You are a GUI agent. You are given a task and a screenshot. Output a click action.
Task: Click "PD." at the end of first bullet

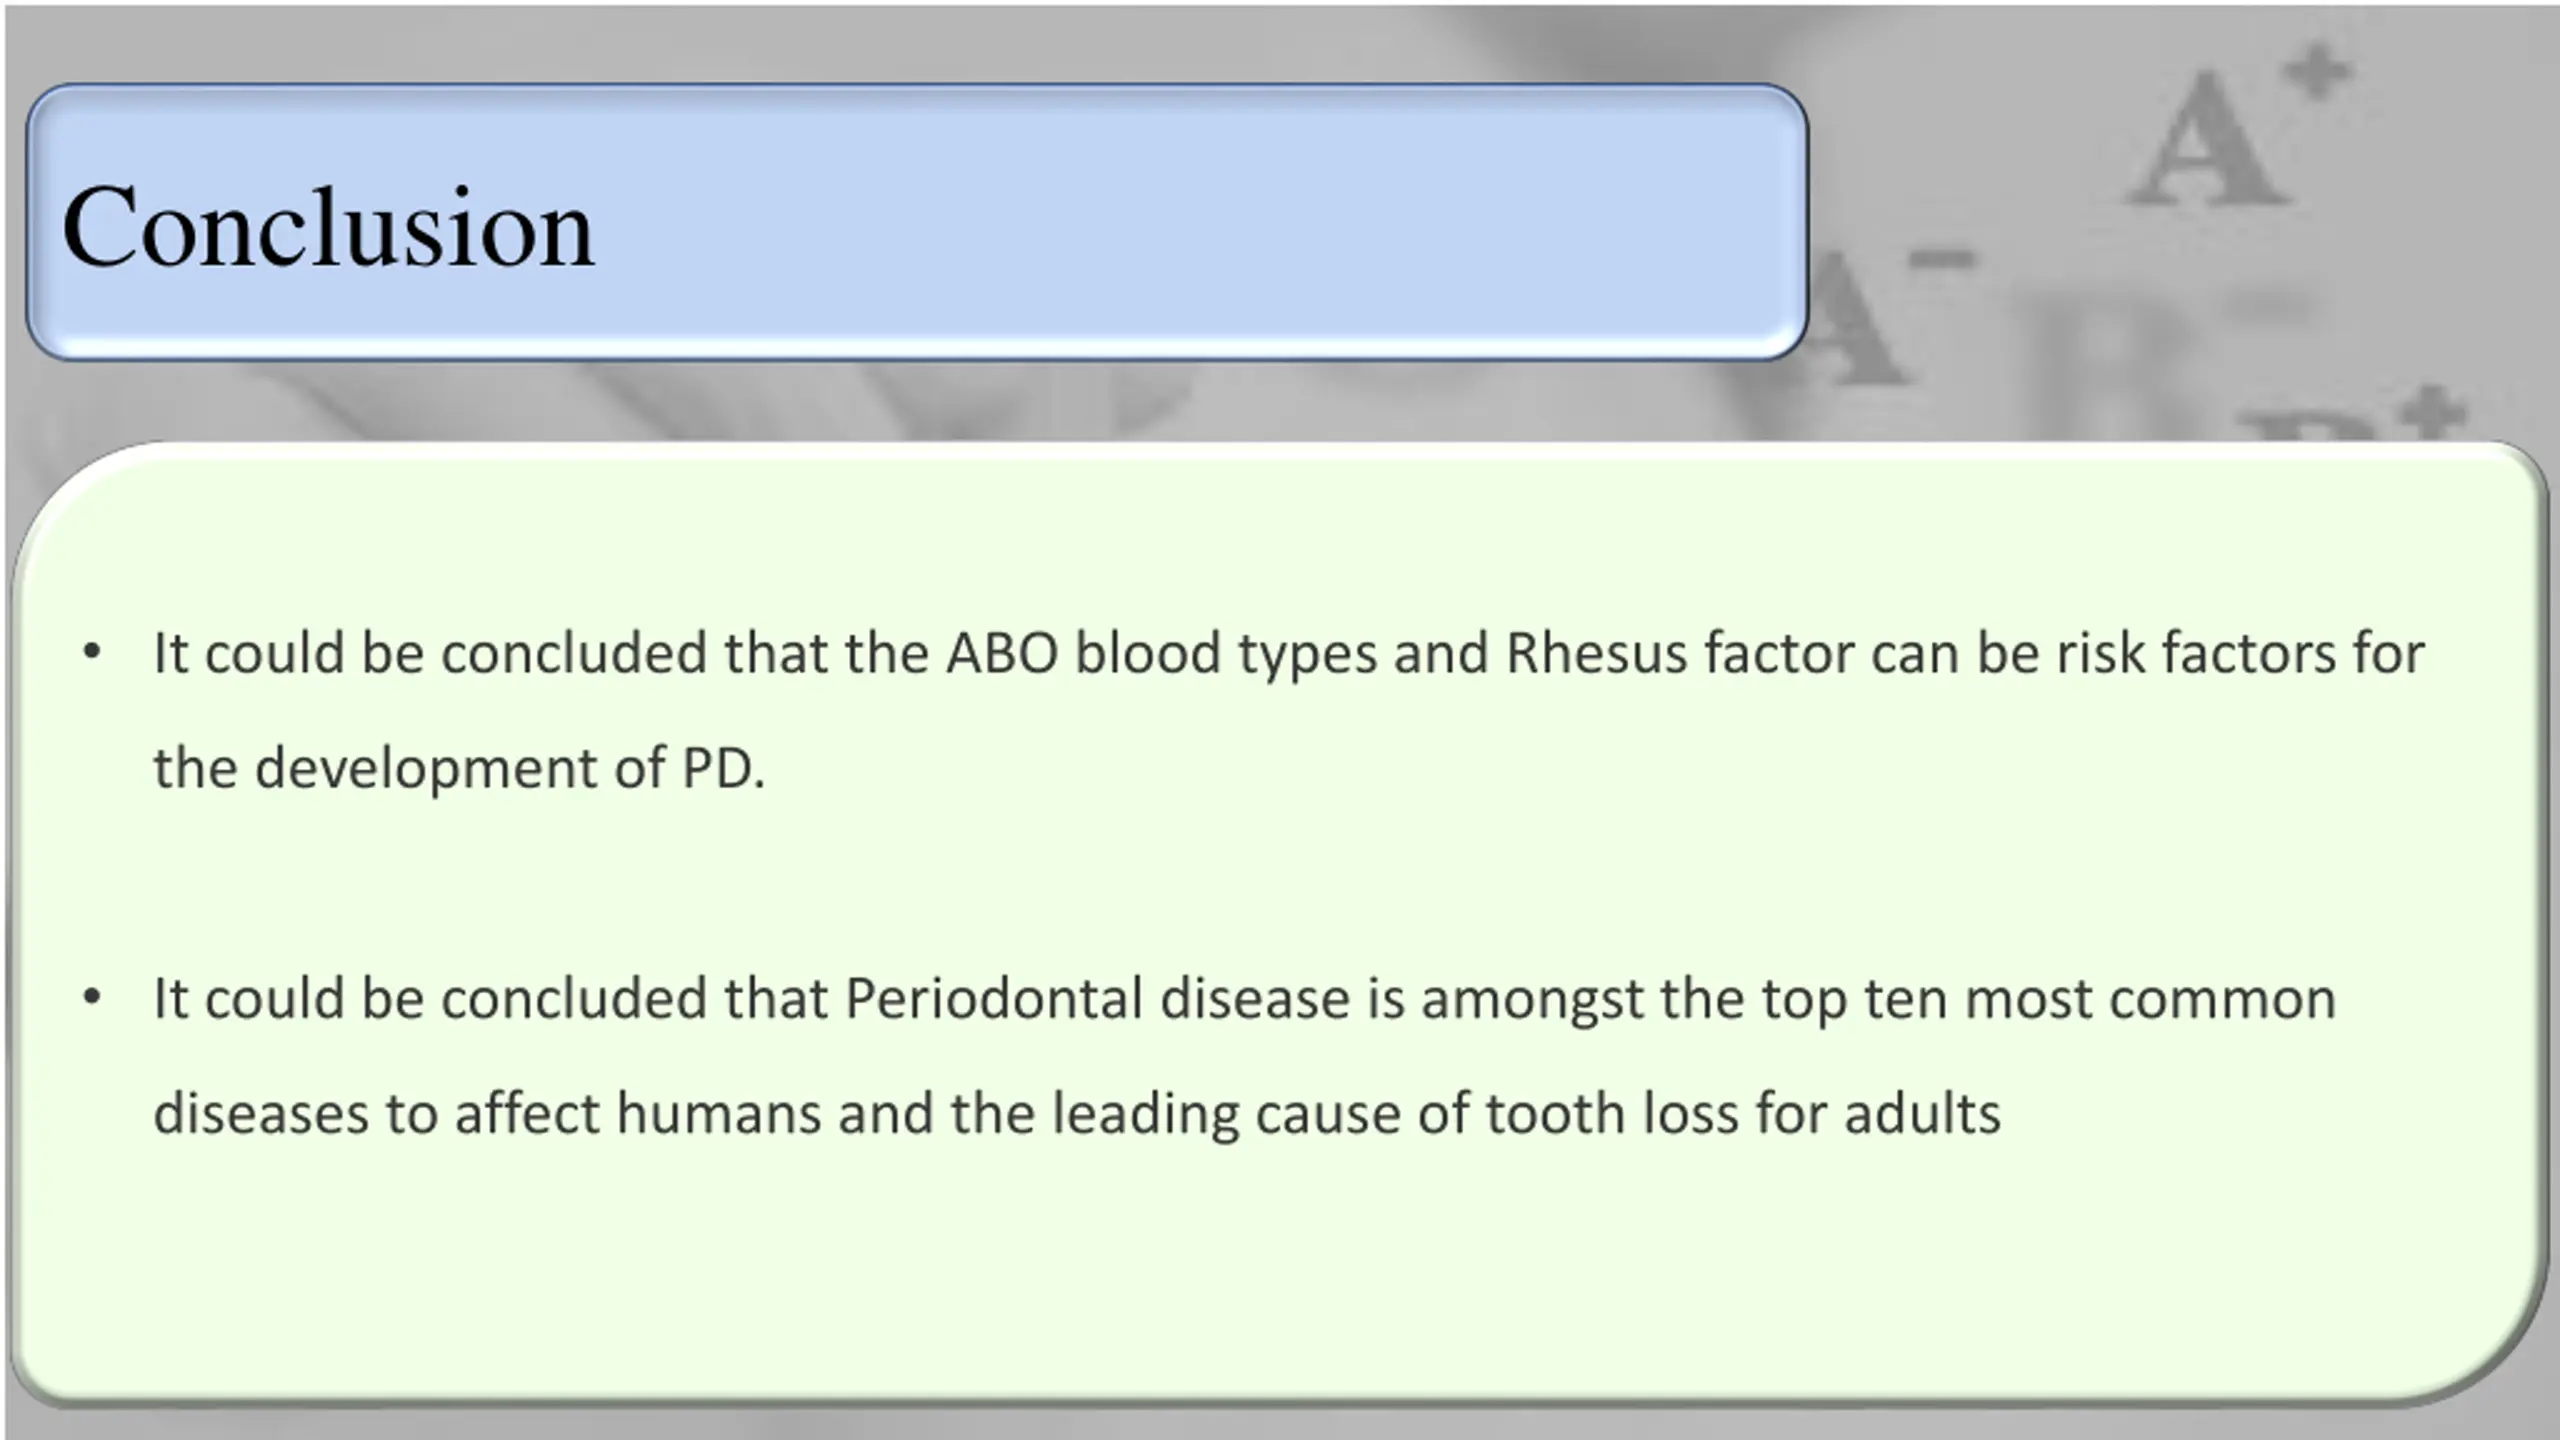724,768
